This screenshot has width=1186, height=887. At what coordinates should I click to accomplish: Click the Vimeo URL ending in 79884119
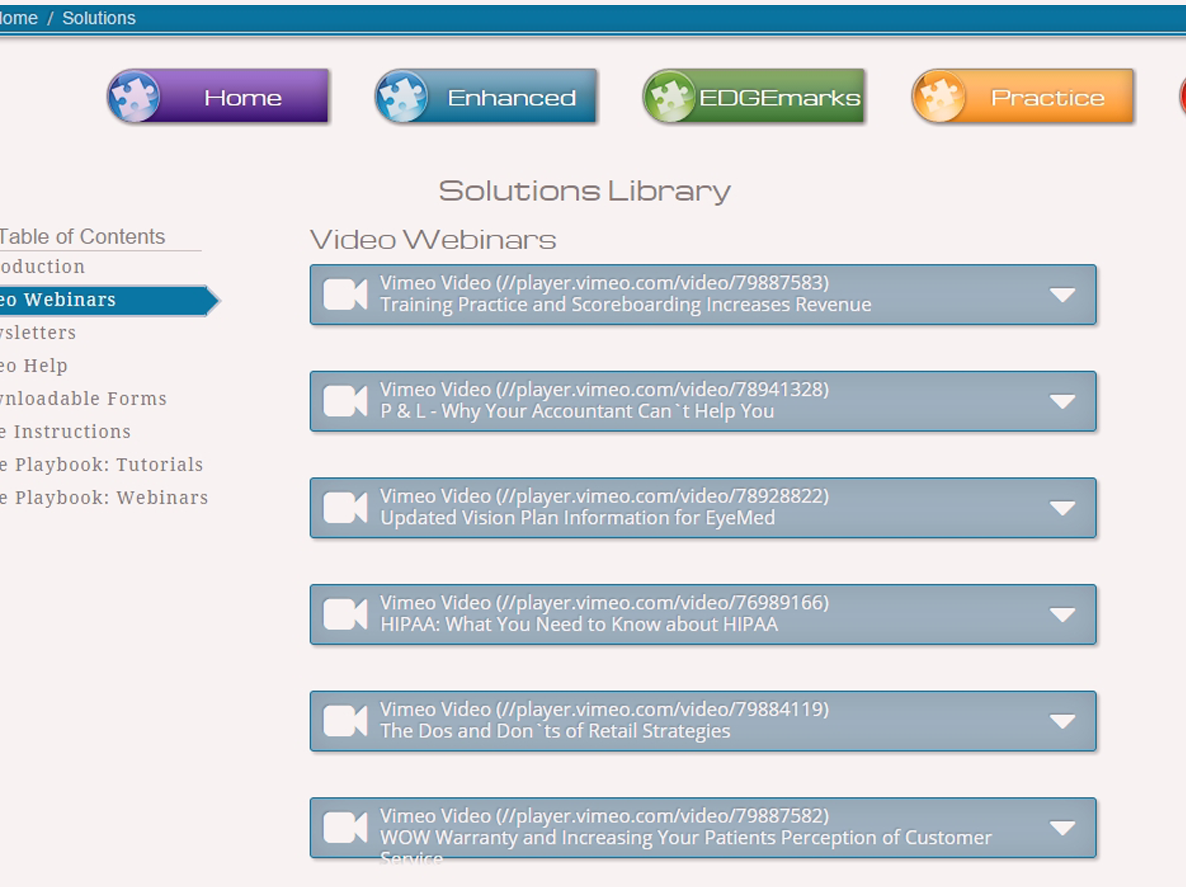click(x=663, y=709)
